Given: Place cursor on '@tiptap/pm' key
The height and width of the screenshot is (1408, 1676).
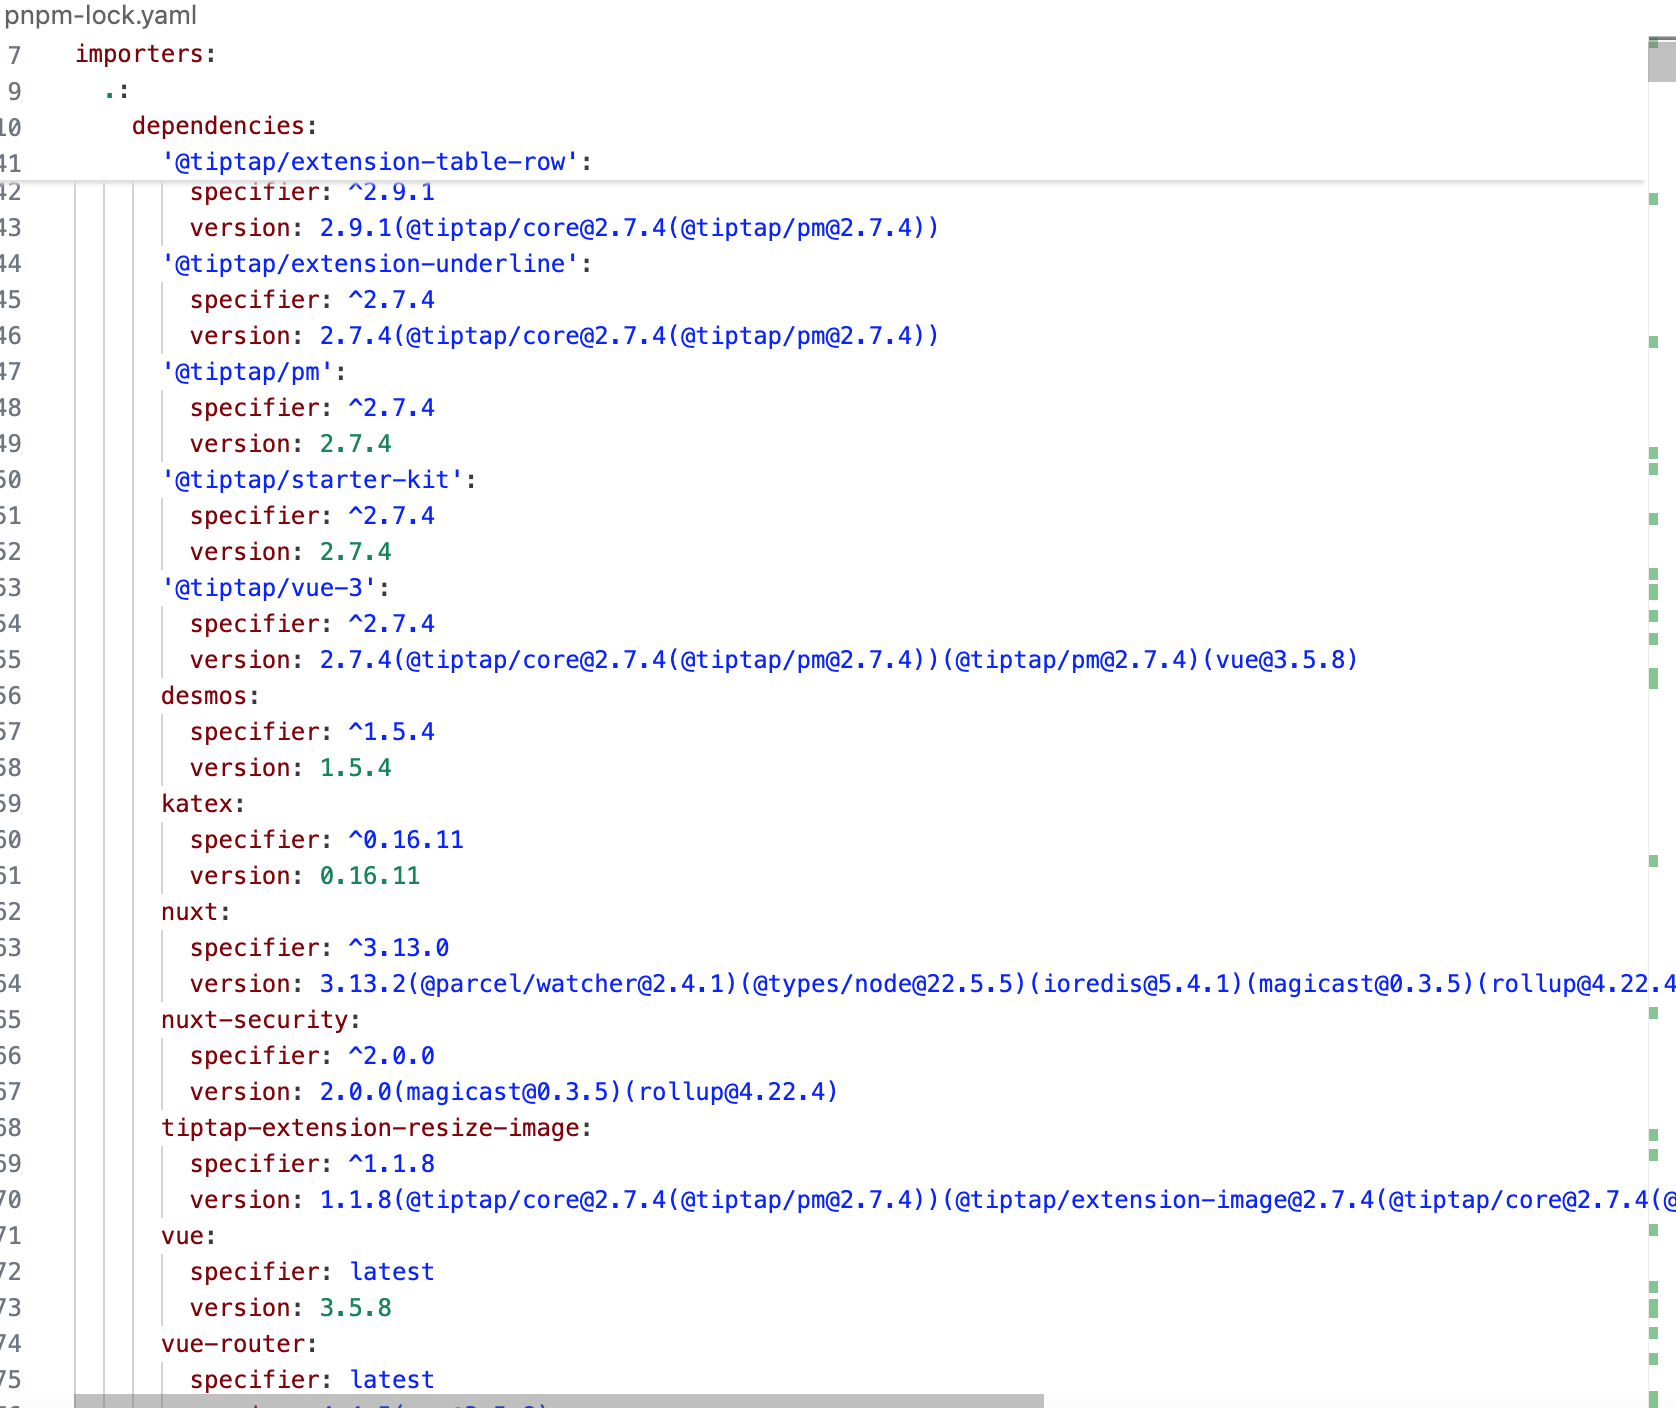Looking at the screenshot, I should coord(253,372).
